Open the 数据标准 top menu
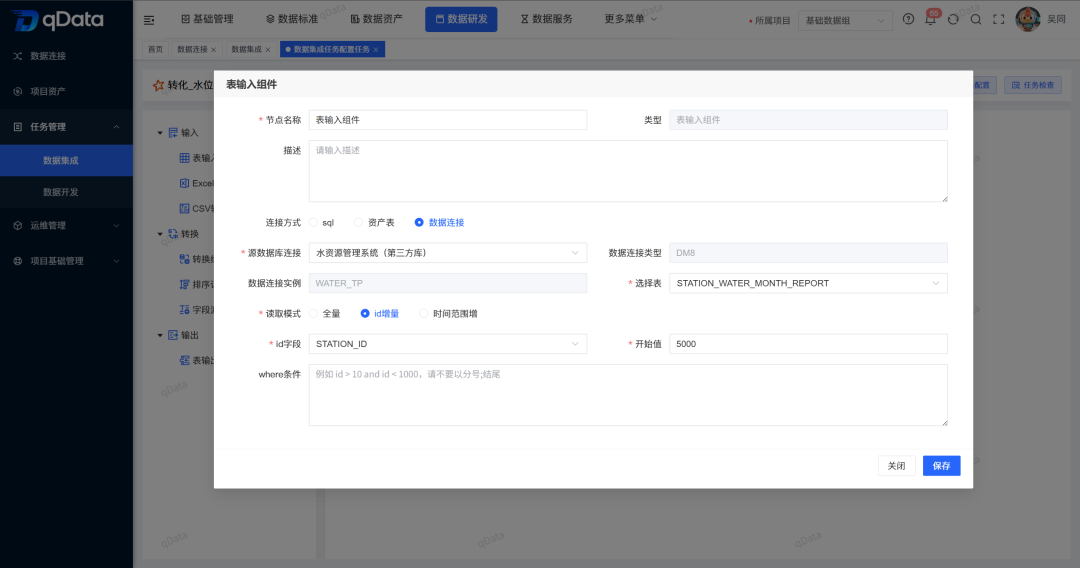This screenshot has width=1080, height=568. 292,19
